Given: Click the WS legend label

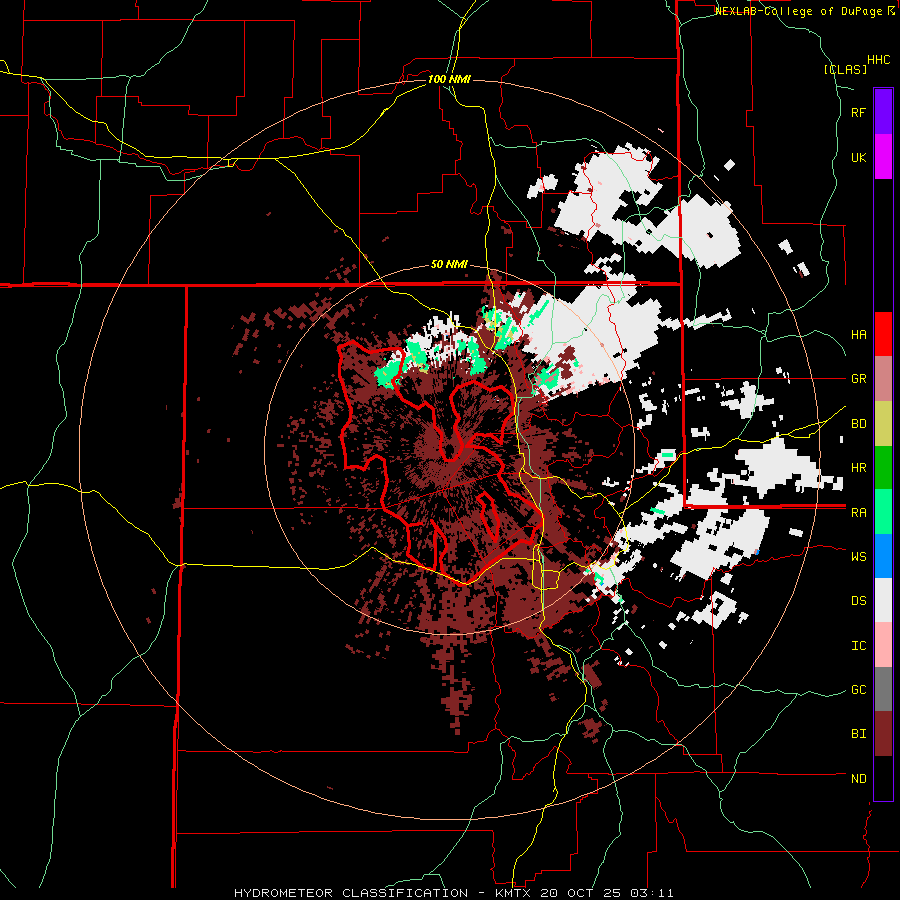Looking at the screenshot, I should (x=858, y=556).
